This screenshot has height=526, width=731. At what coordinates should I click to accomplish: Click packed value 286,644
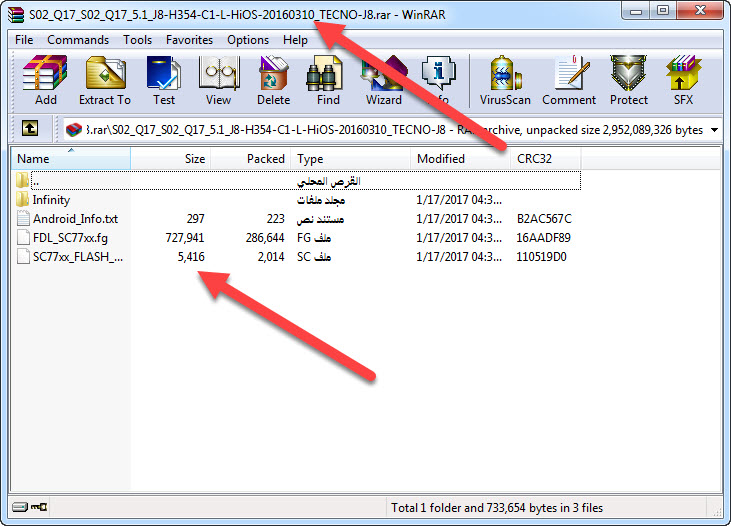pos(265,238)
